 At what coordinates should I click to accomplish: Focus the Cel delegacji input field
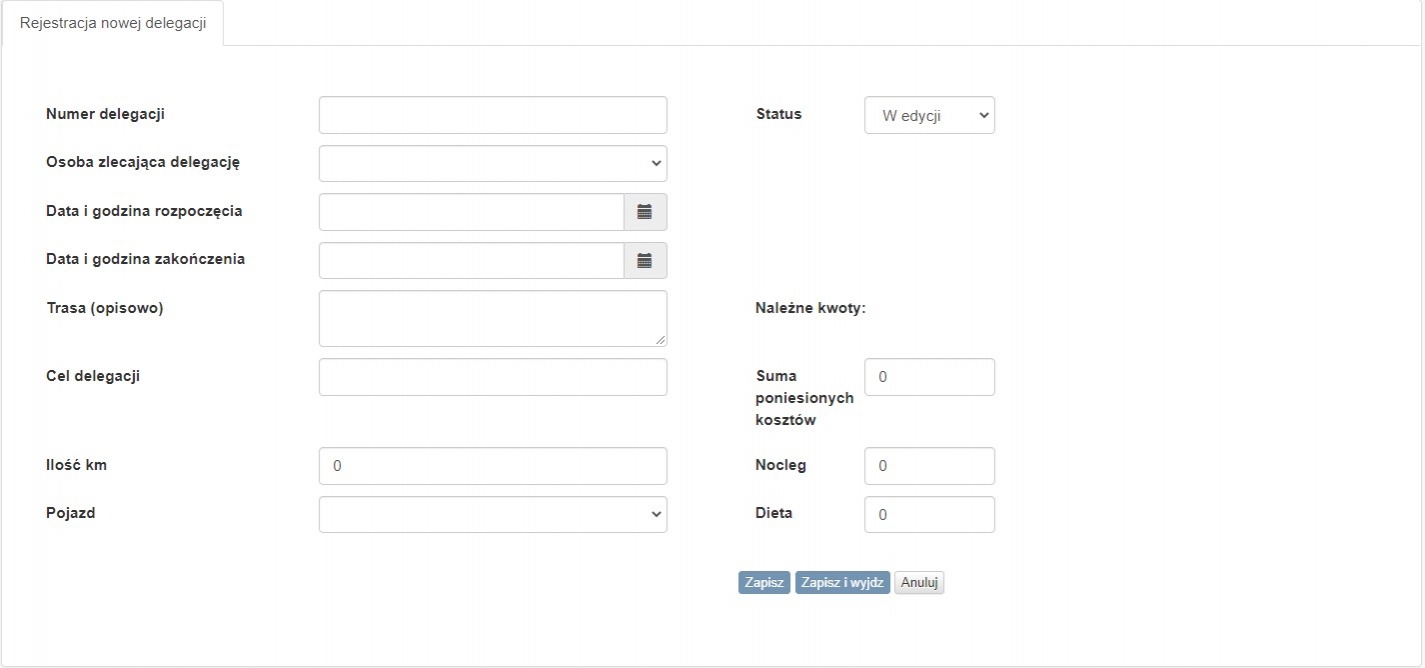click(493, 377)
